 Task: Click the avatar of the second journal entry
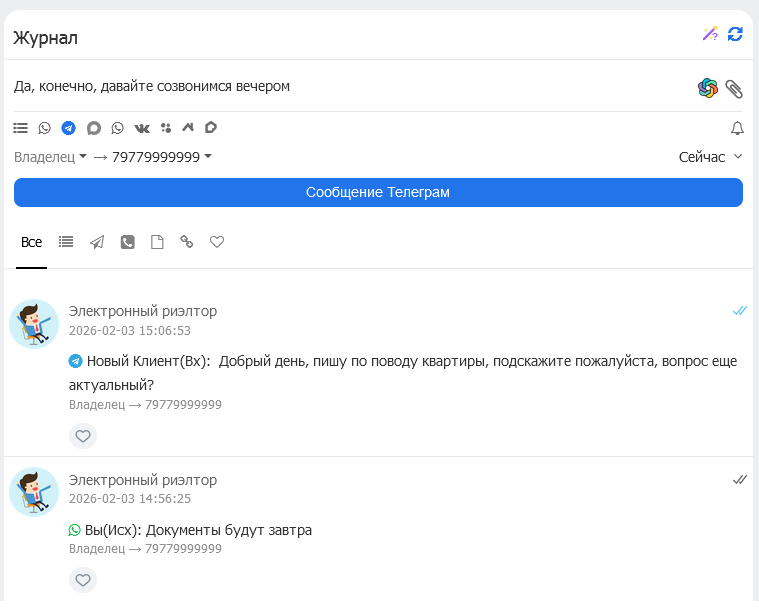coord(34,493)
